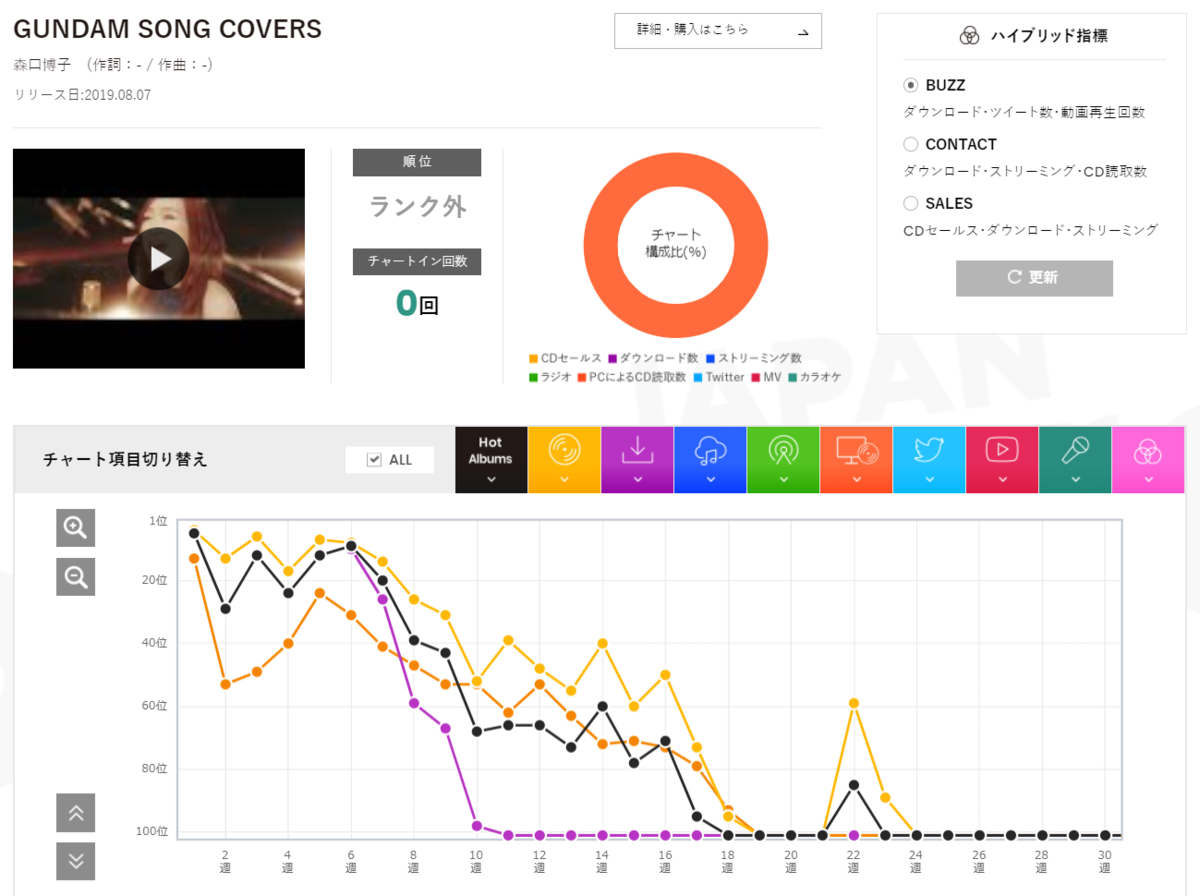Toggle the blue streaming cloud icon
The height and width of the screenshot is (896, 1200).
pyautogui.click(x=710, y=460)
